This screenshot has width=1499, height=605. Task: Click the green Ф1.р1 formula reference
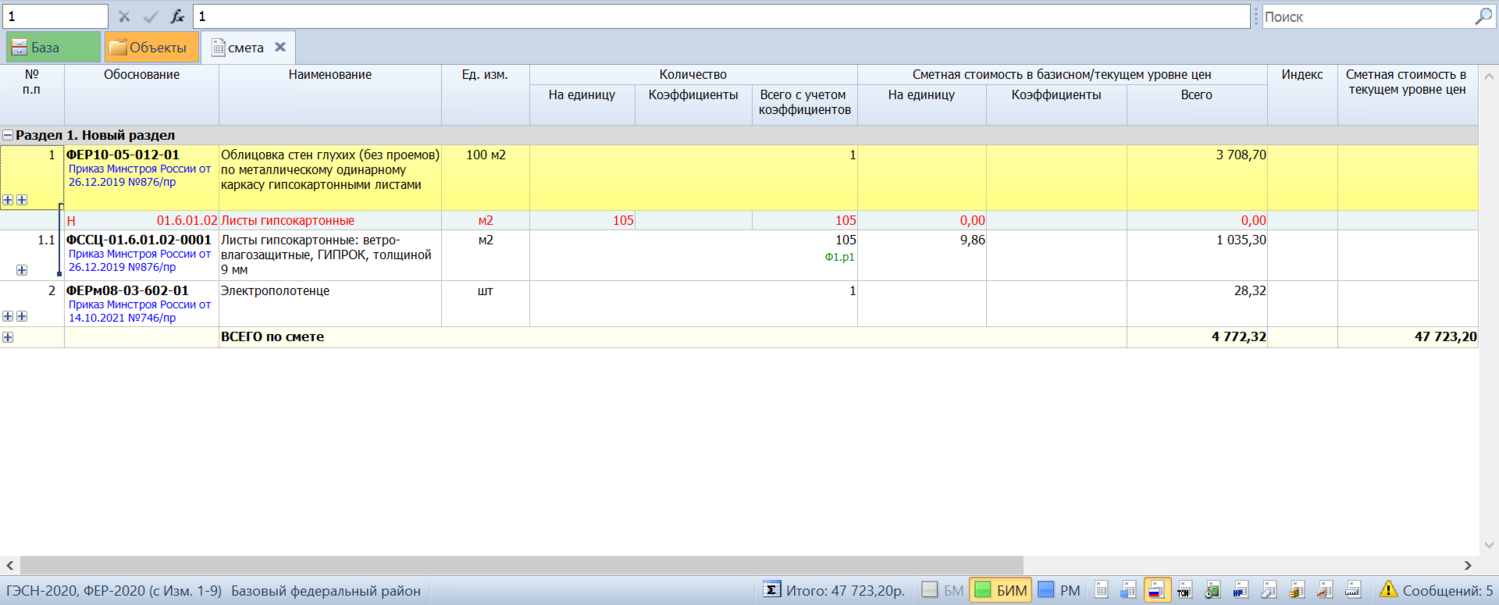coord(840,258)
